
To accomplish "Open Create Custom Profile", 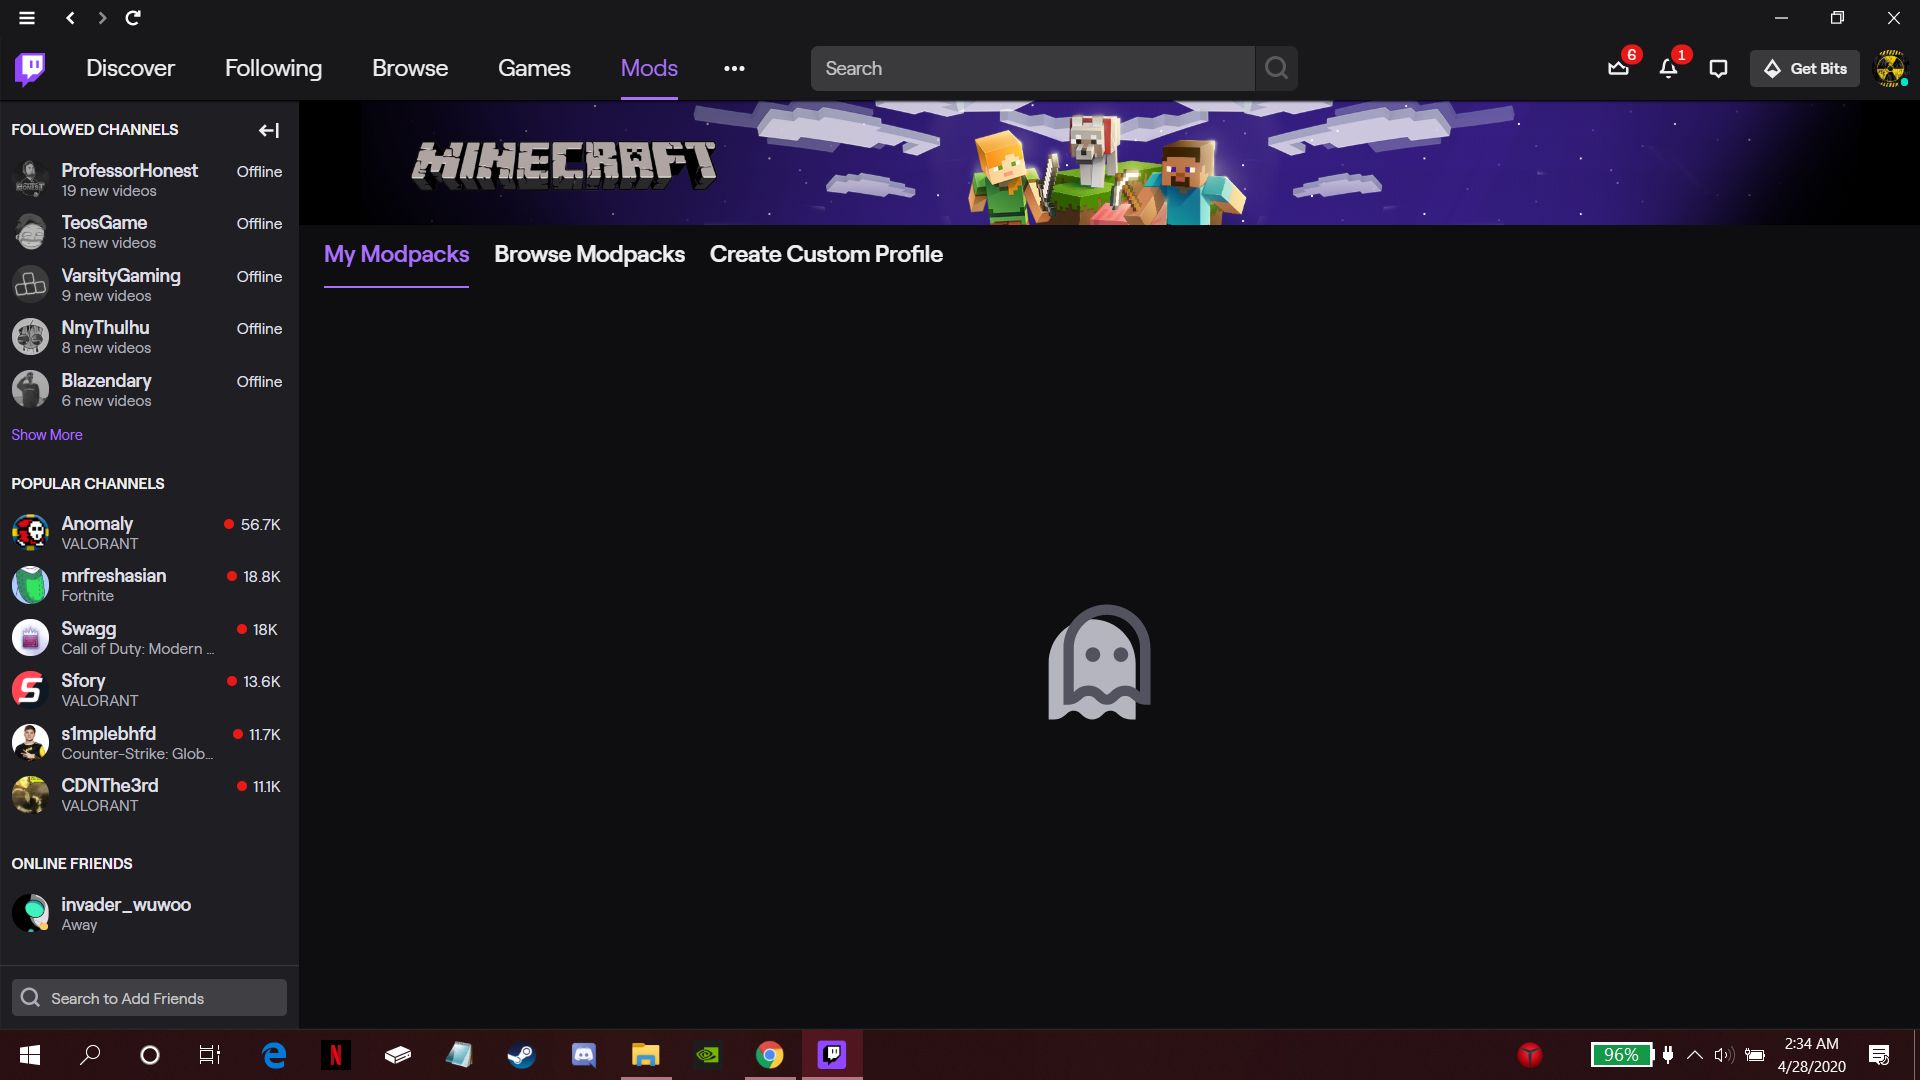I will (826, 254).
